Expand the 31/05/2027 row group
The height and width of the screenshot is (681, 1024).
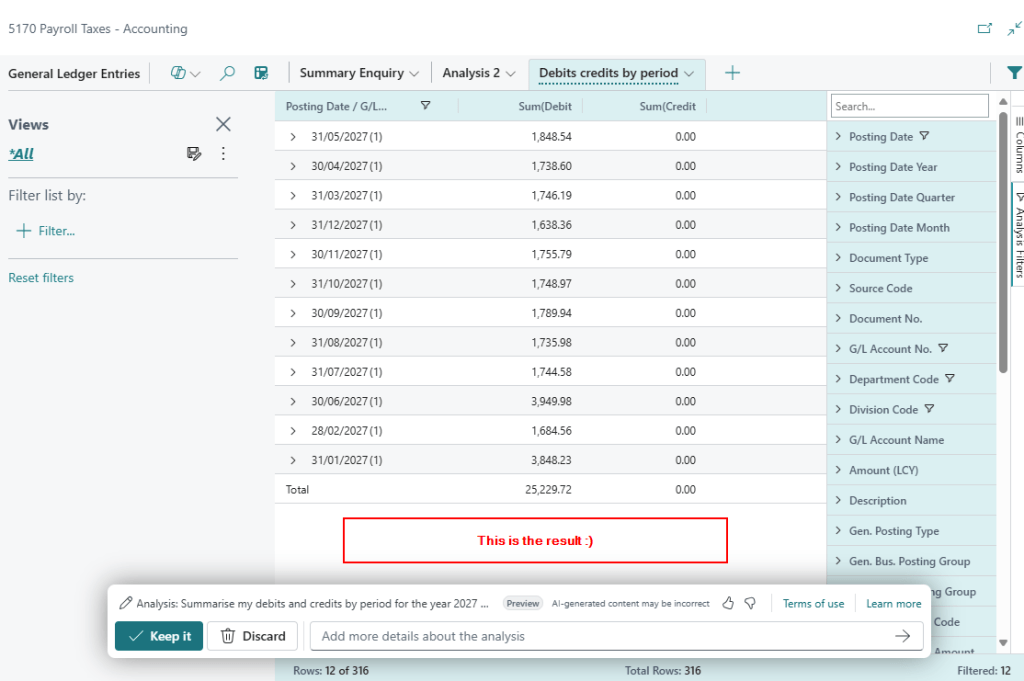click(x=293, y=137)
